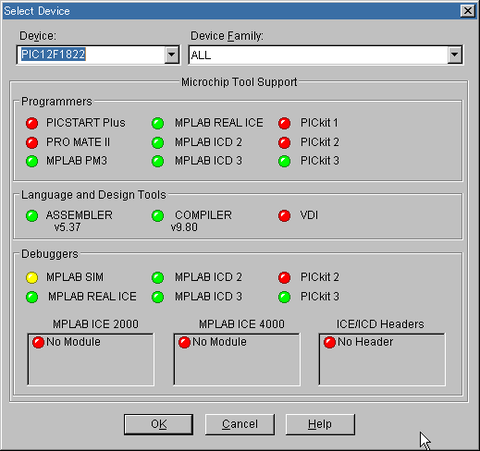This screenshot has width=480, height=451.
Task: Open Help for device selection
Action: 320,424
